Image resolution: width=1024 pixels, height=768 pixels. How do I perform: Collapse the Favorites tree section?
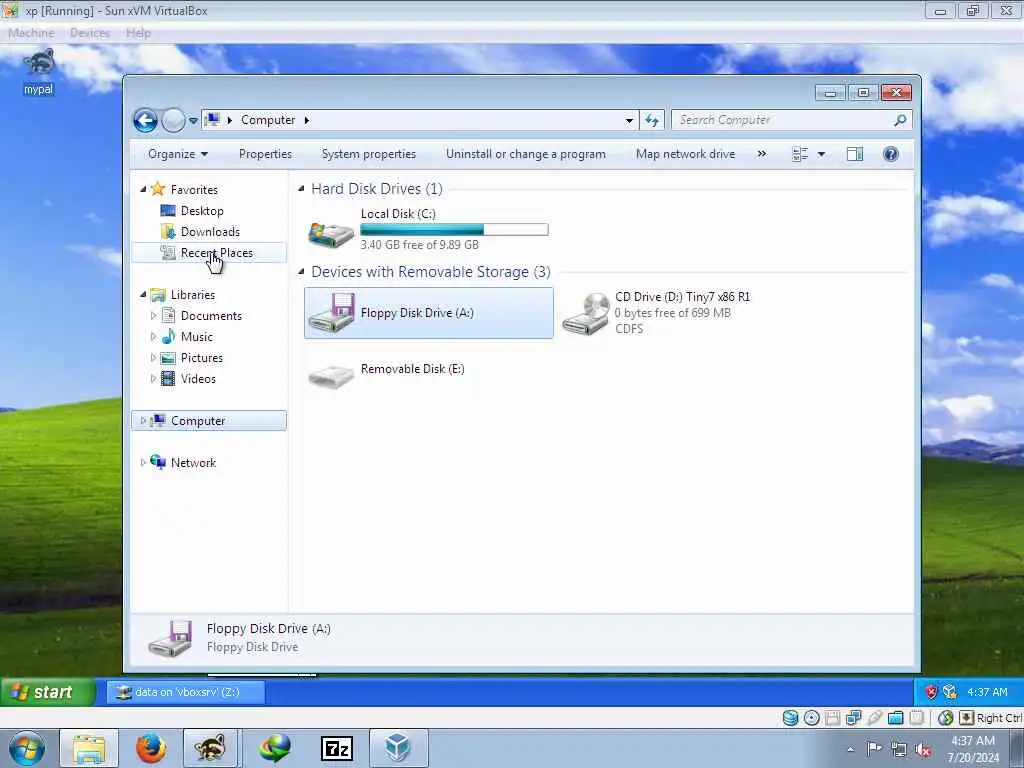(143, 189)
